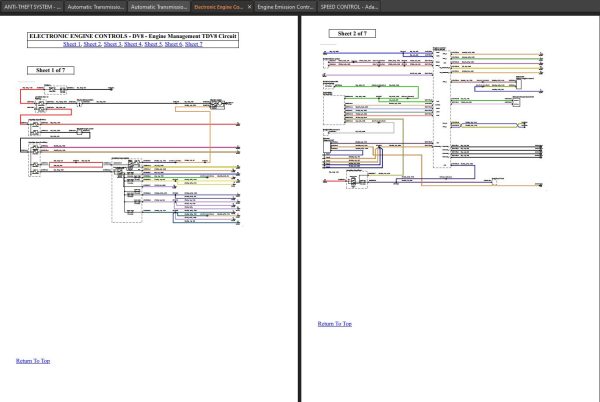This screenshot has width=600, height=402.
Task: Click the 'Sheet 1 of 7' header box
Action: [50, 71]
